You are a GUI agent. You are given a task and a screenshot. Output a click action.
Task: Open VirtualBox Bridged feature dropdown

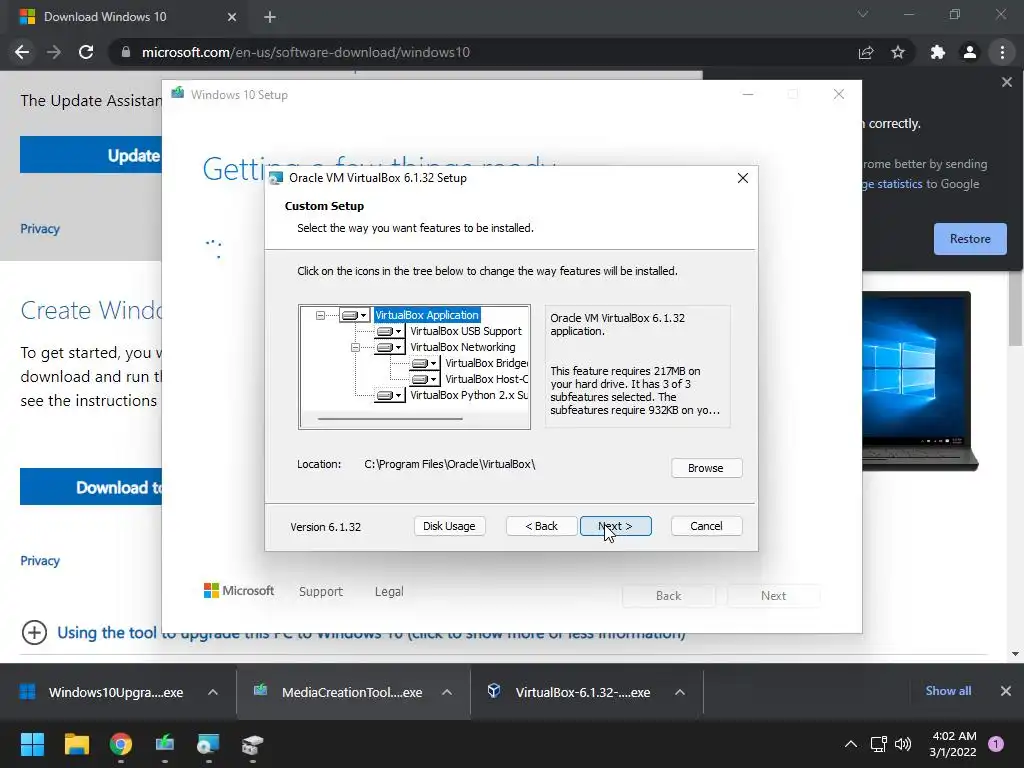coord(425,363)
